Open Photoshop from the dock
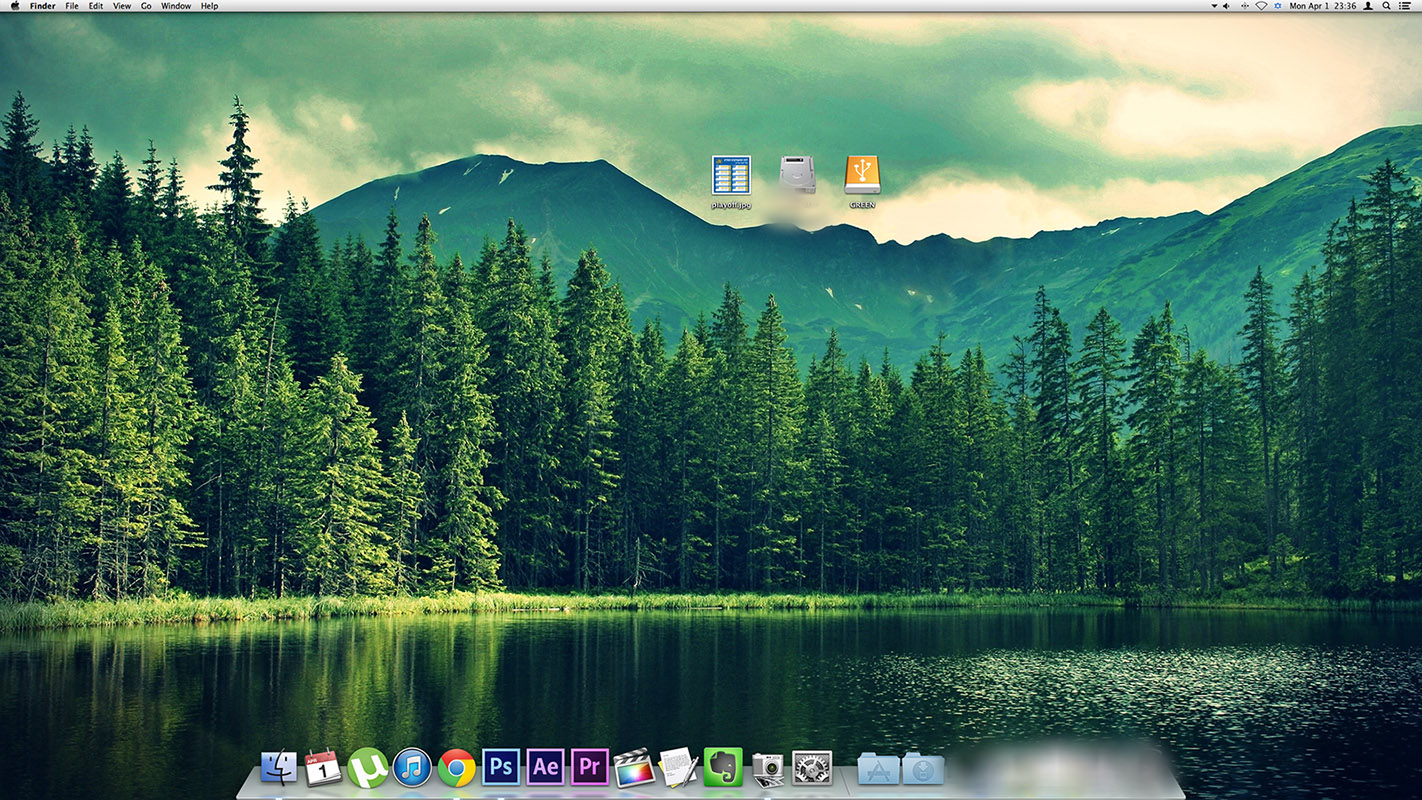 (x=501, y=767)
